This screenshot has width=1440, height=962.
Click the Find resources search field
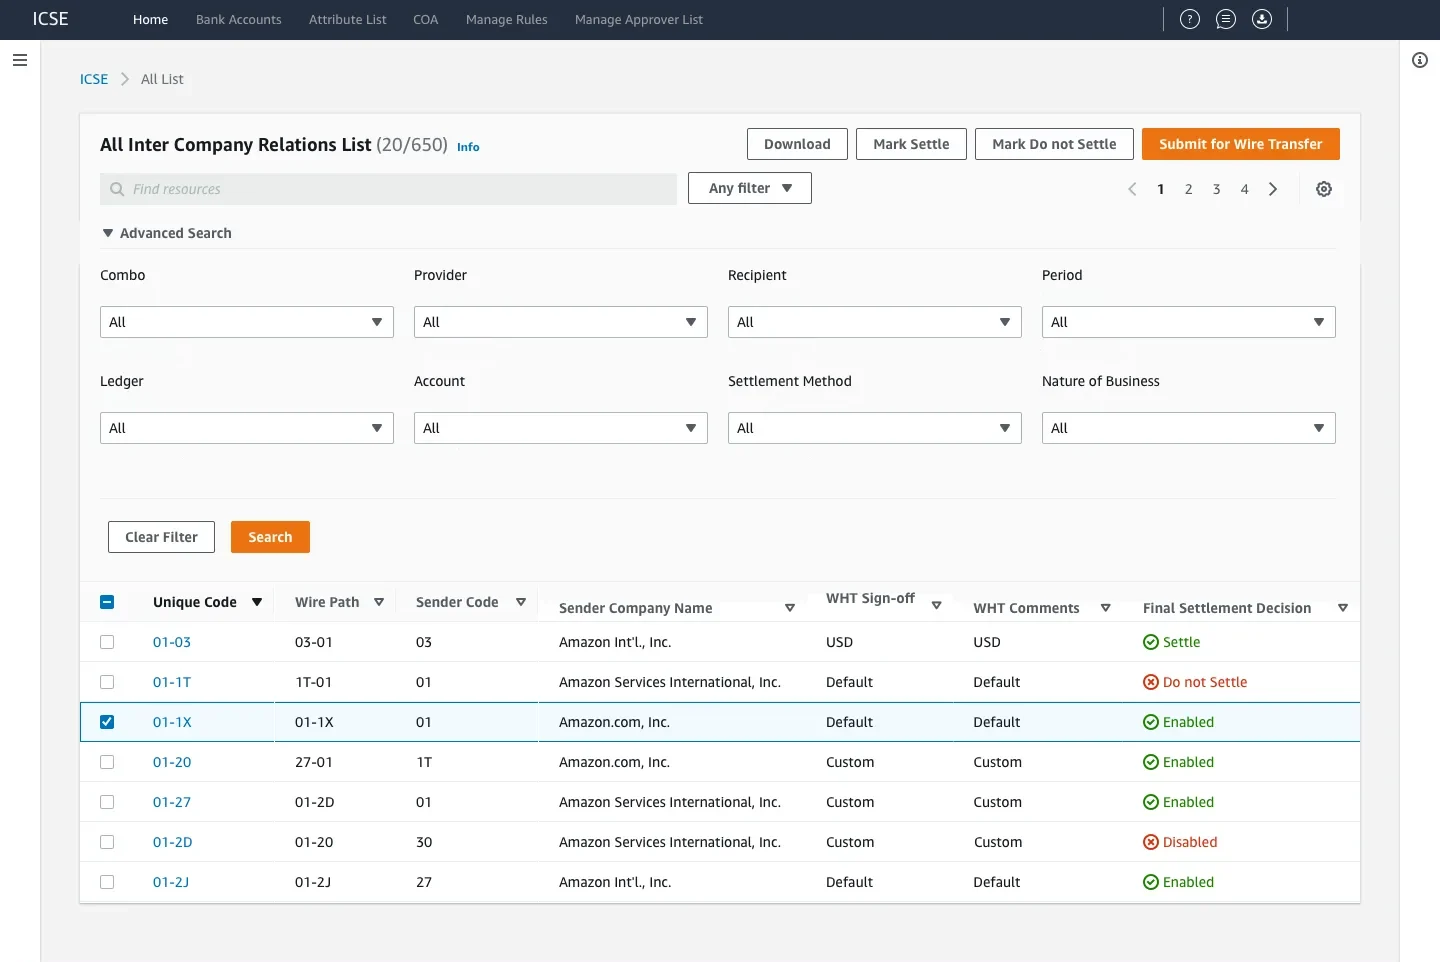(389, 189)
